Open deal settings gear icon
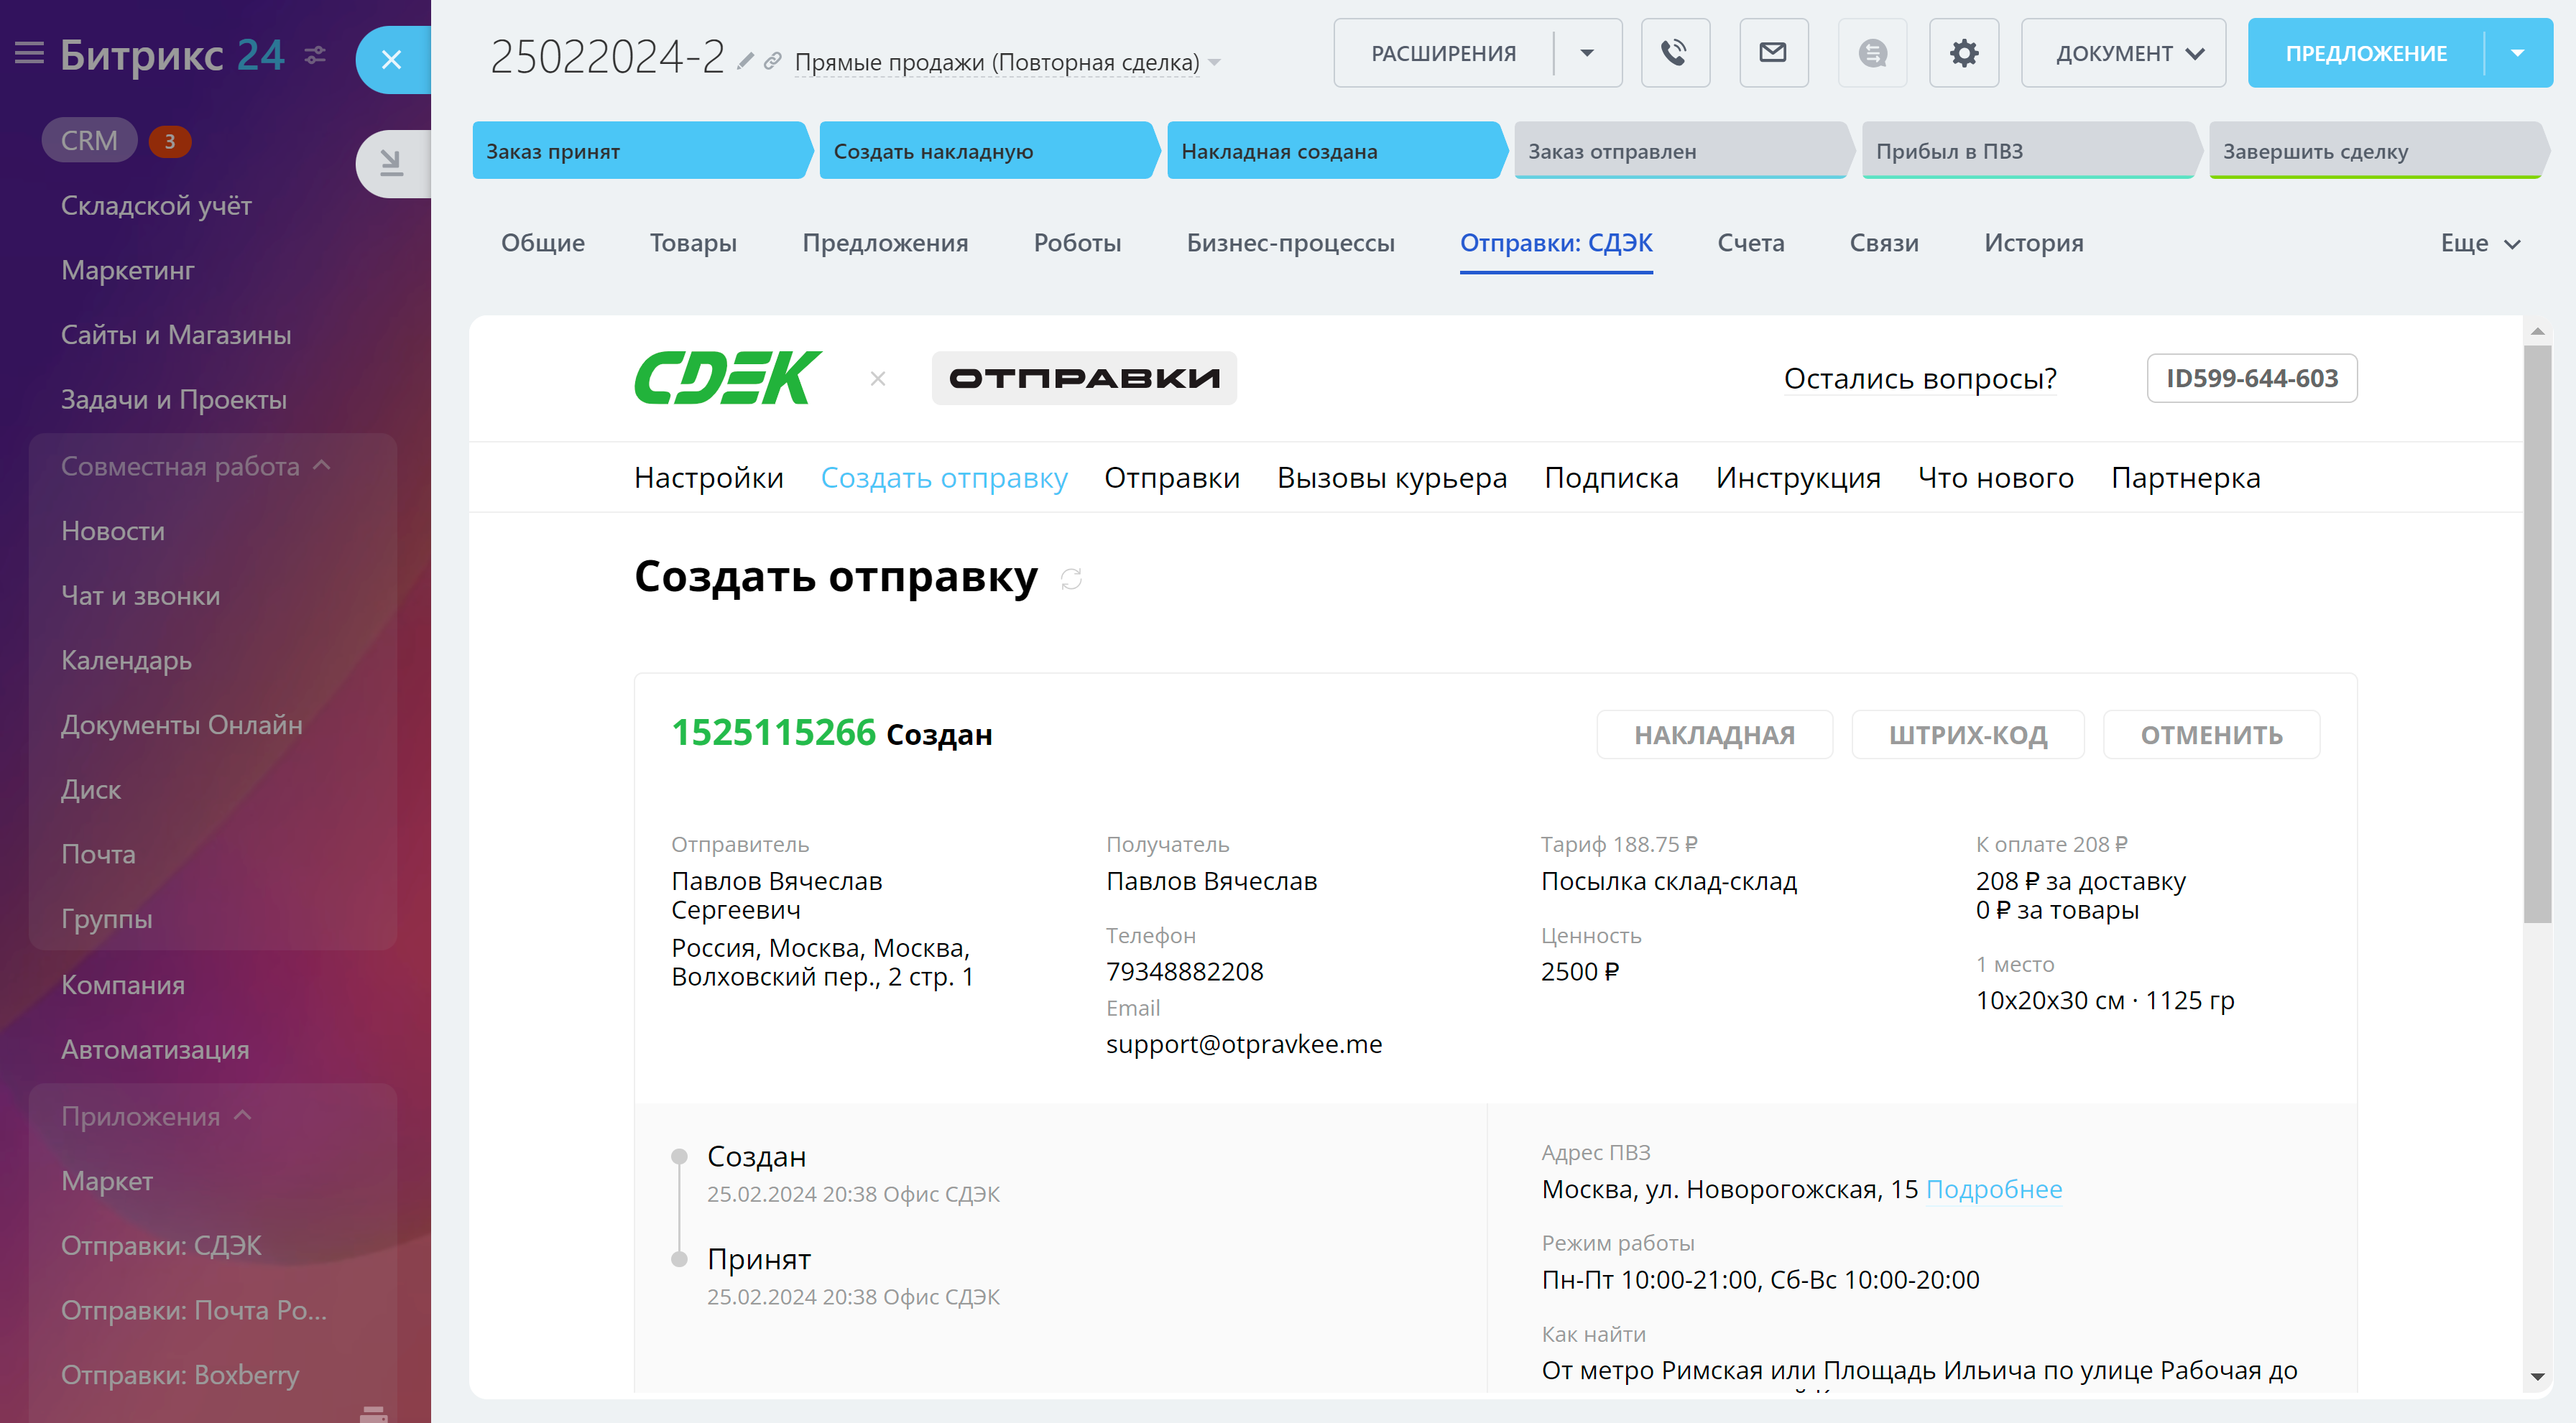The width and height of the screenshot is (2576, 1423). pyautogui.click(x=1964, y=53)
